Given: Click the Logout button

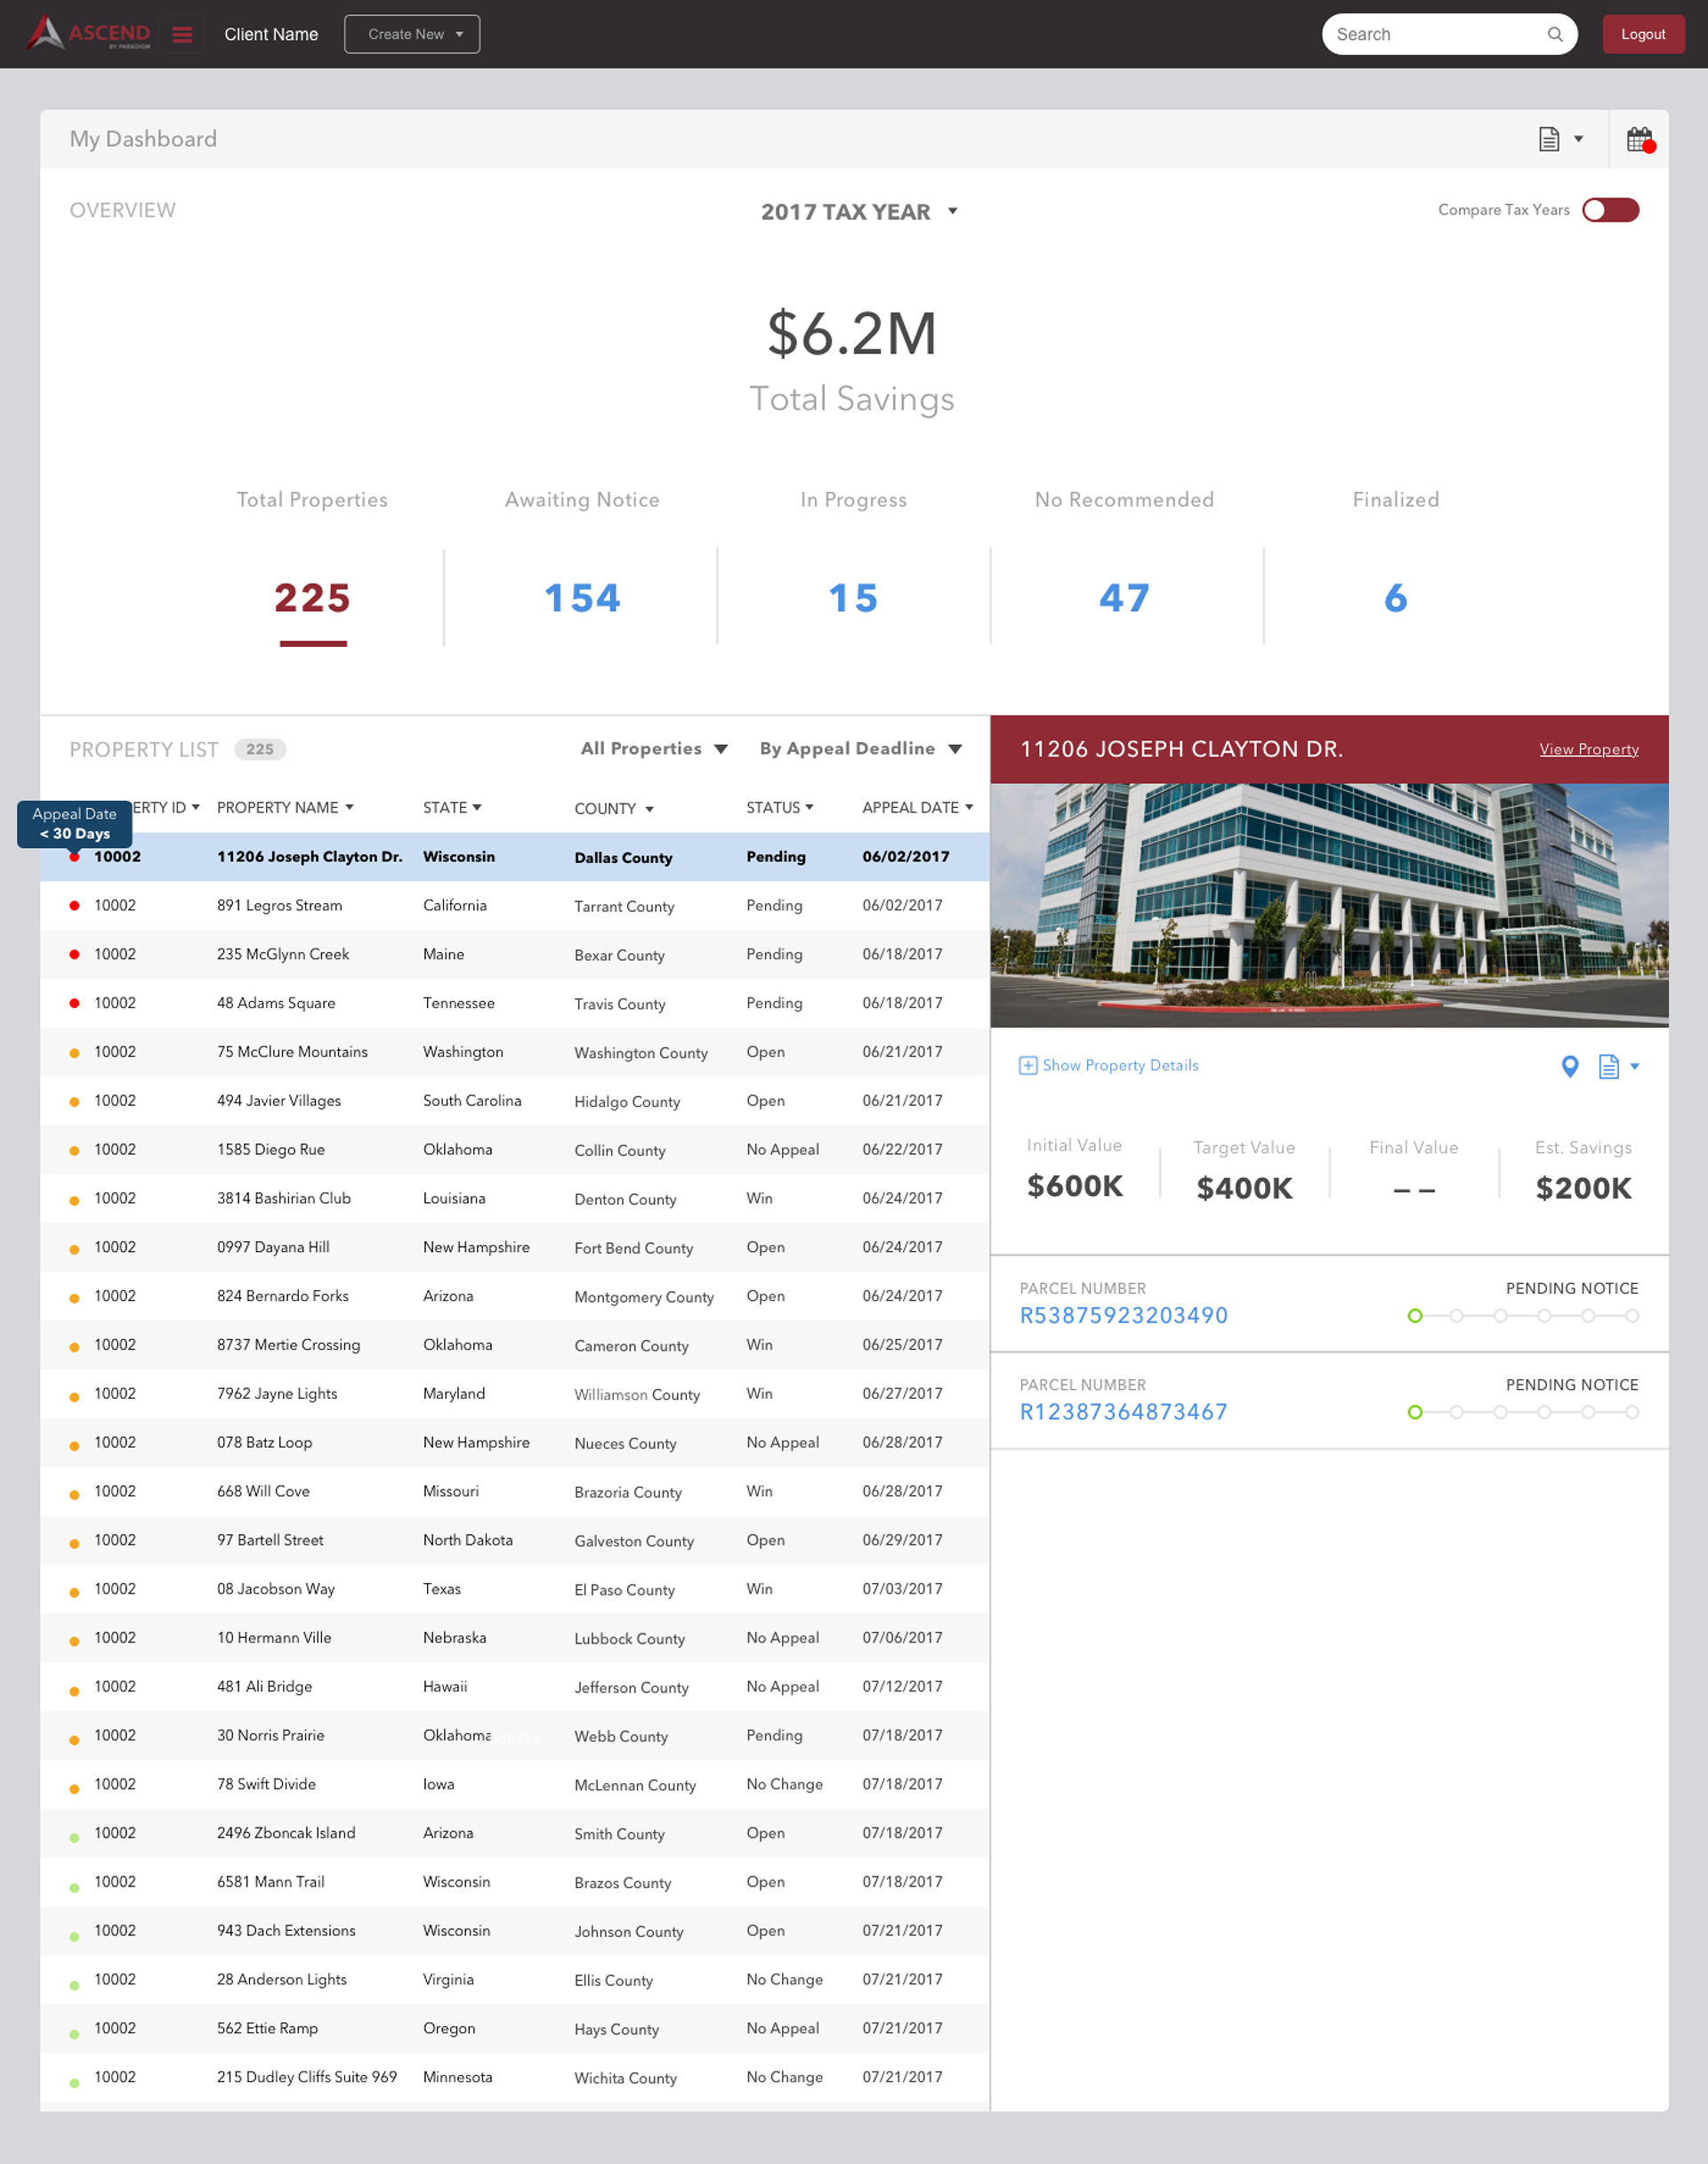Looking at the screenshot, I should pyautogui.click(x=1643, y=34).
